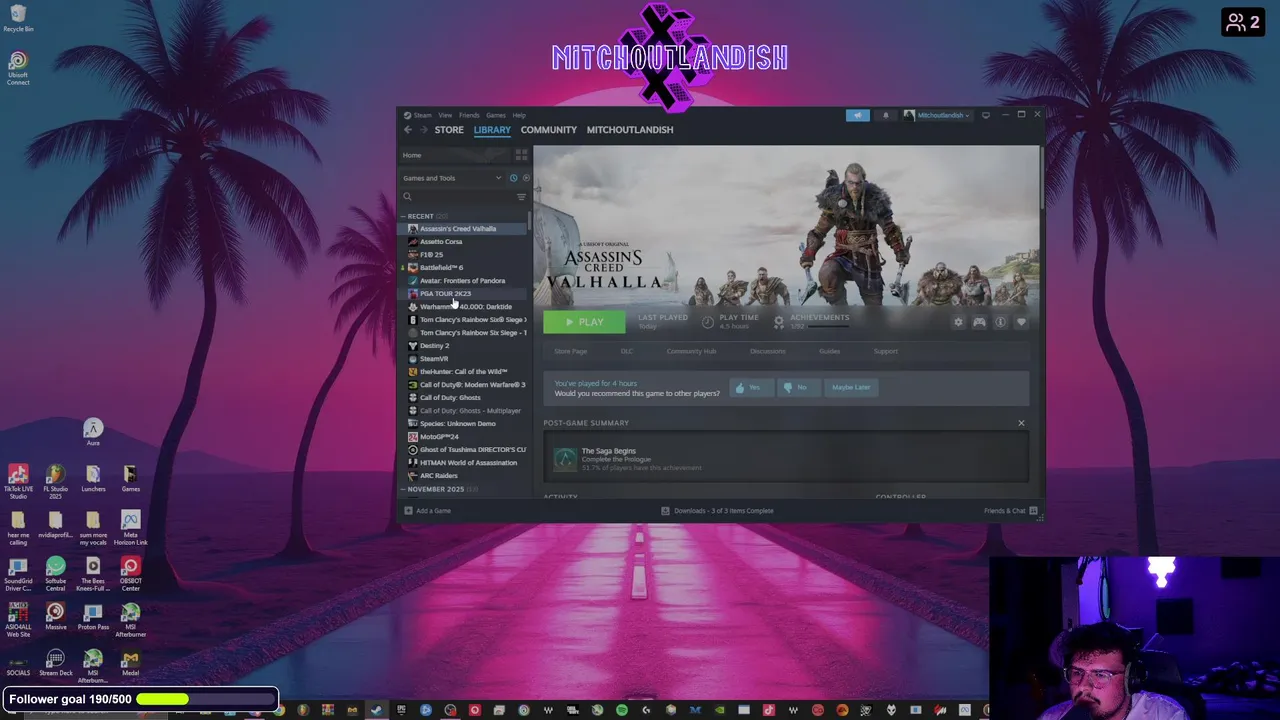Click the library search field
1280x720 pixels.
tap(457, 197)
